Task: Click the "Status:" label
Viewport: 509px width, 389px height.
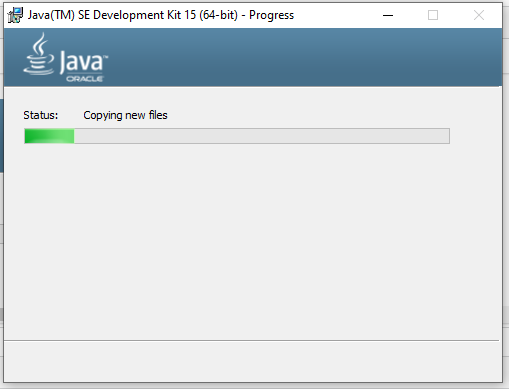Action: point(41,115)
